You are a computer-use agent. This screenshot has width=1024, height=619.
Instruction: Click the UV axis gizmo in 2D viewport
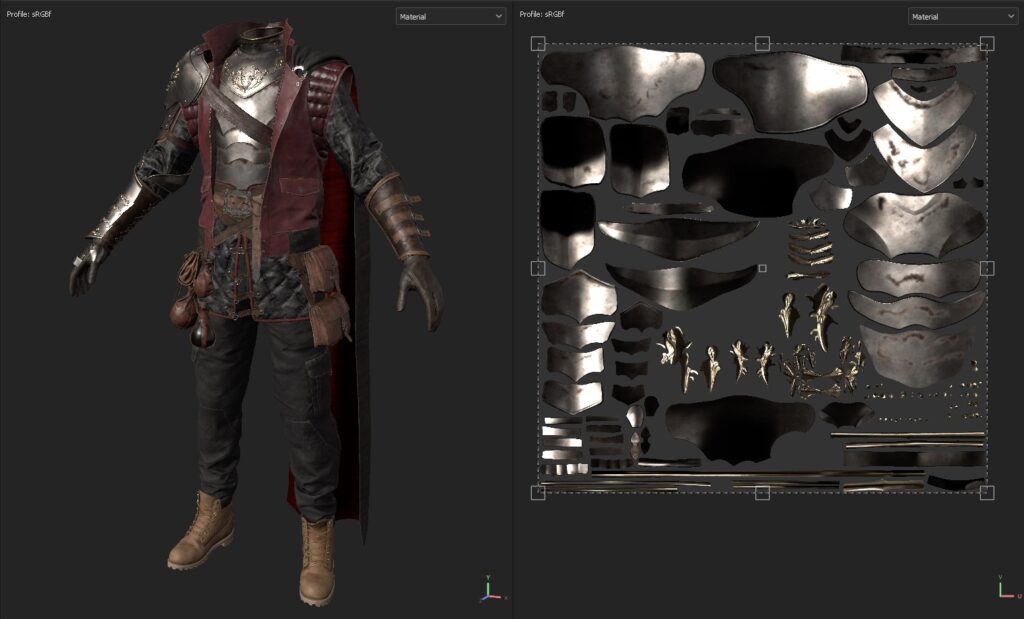click(x=1005, y=588)
